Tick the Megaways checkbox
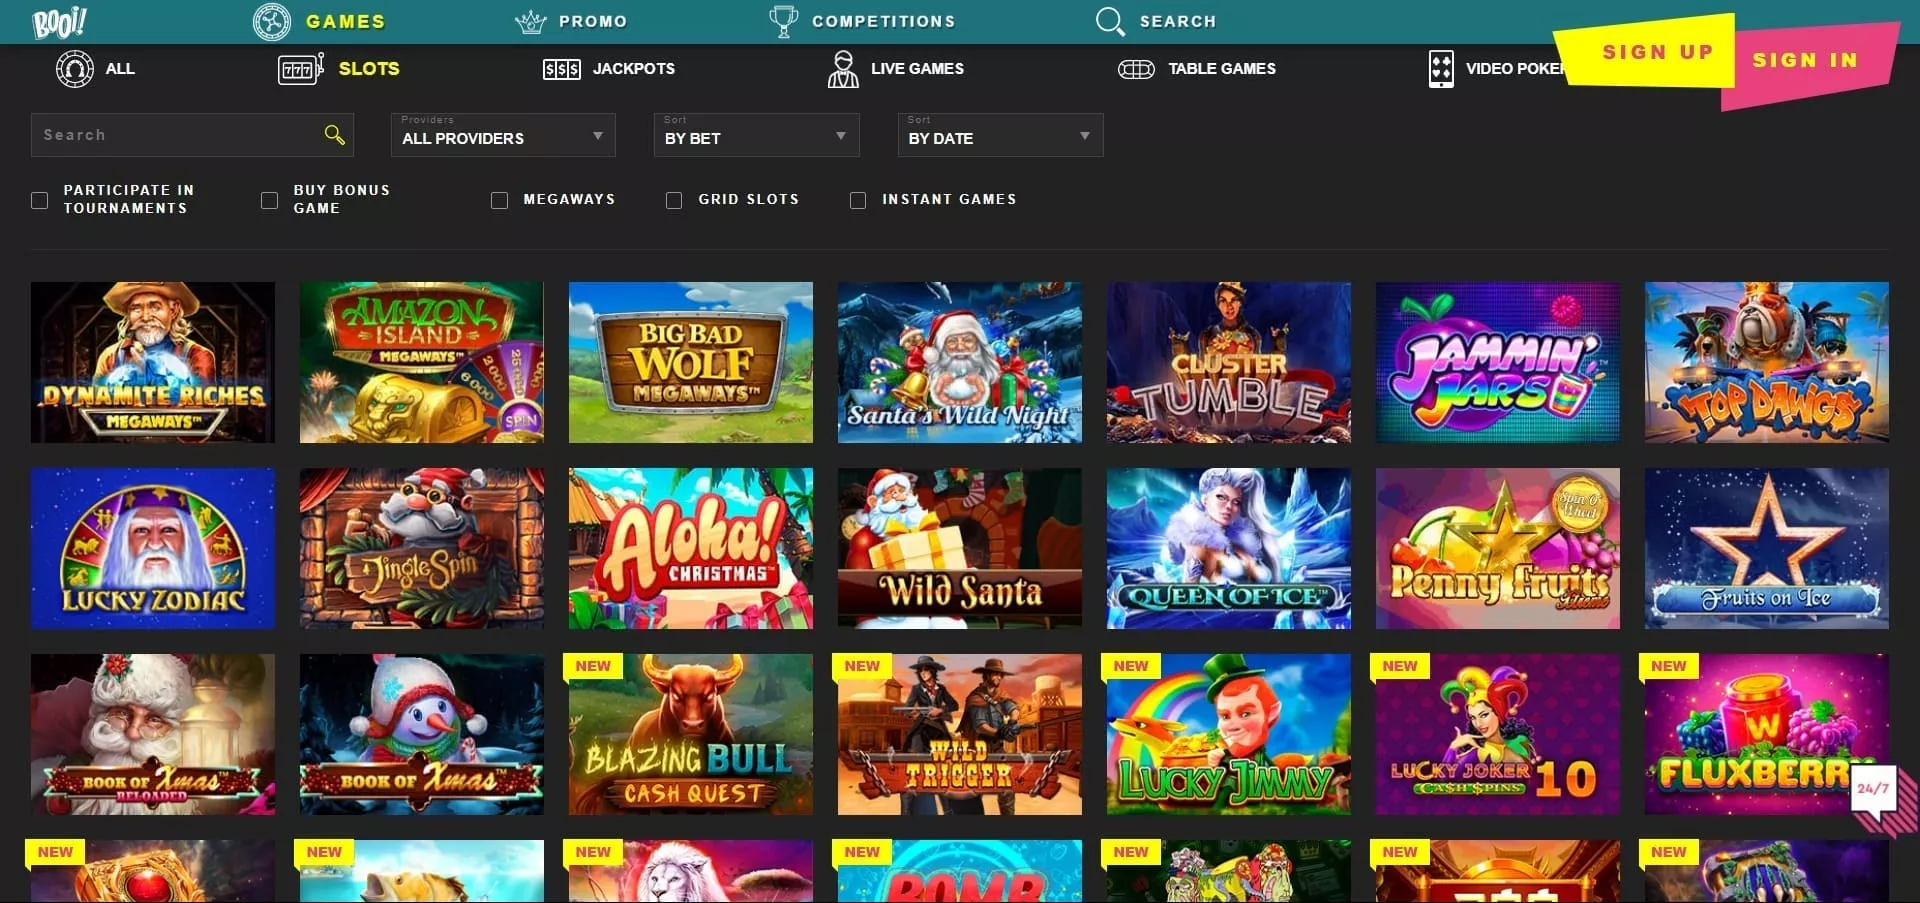Screen dimensions: 1920x903 pos(499,200)
